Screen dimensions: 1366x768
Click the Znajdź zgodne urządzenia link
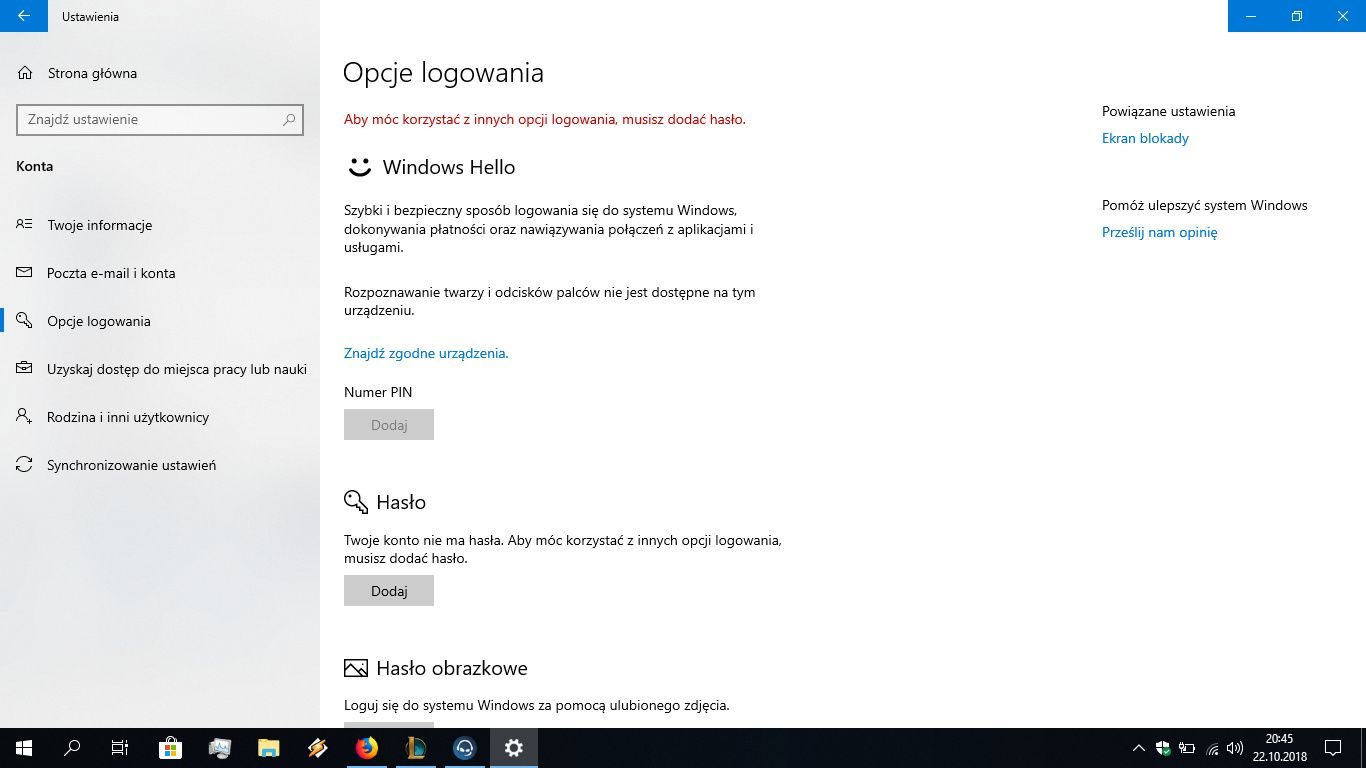tap(426, 353)
